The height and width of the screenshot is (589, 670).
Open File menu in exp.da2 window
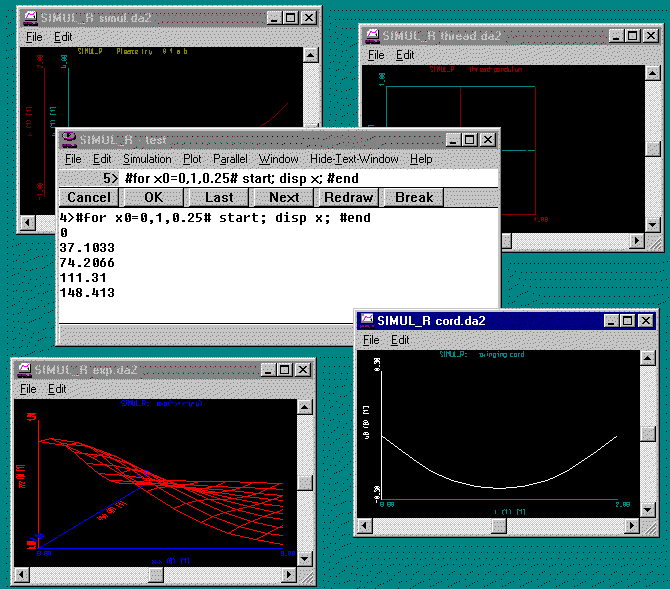click(x=28, y=389)
